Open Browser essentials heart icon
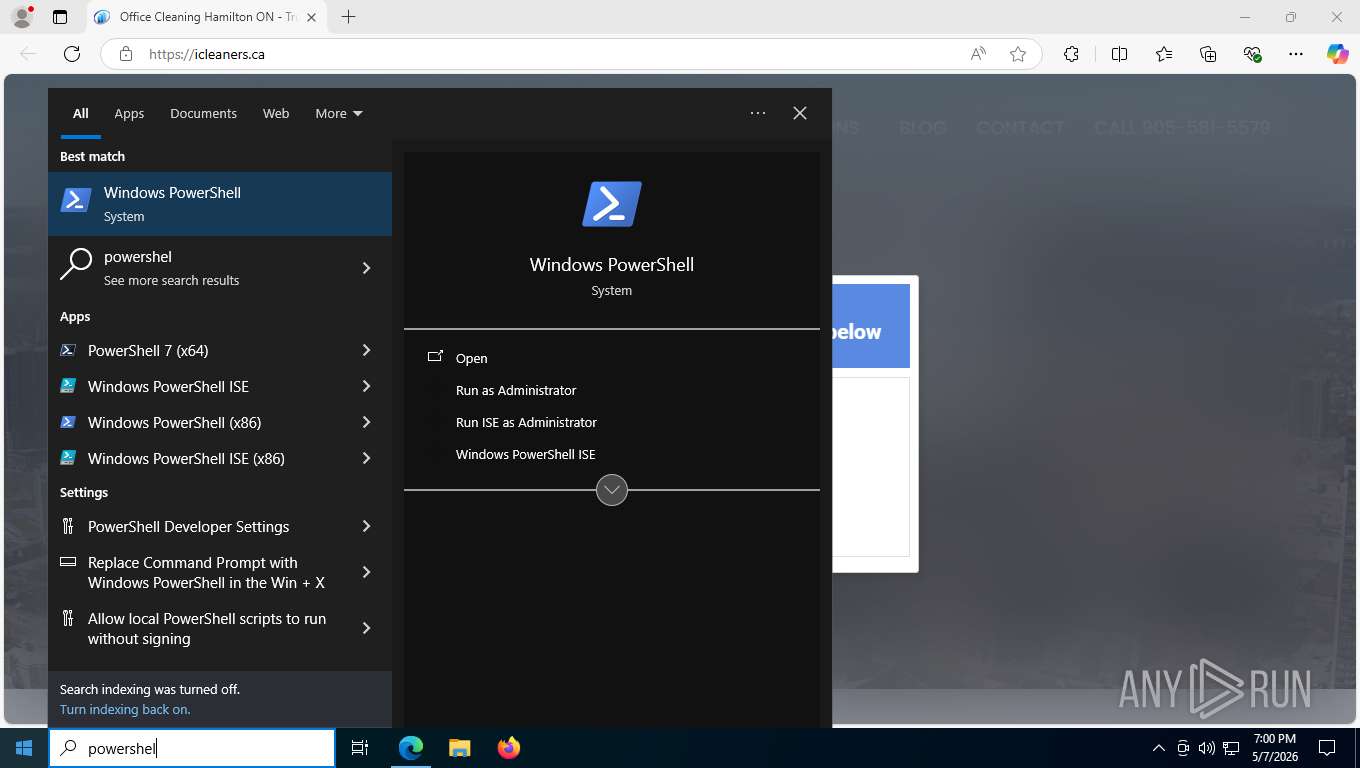Screen dimensions: 1360x768 pyautogui.click(x=1252, y=54)
